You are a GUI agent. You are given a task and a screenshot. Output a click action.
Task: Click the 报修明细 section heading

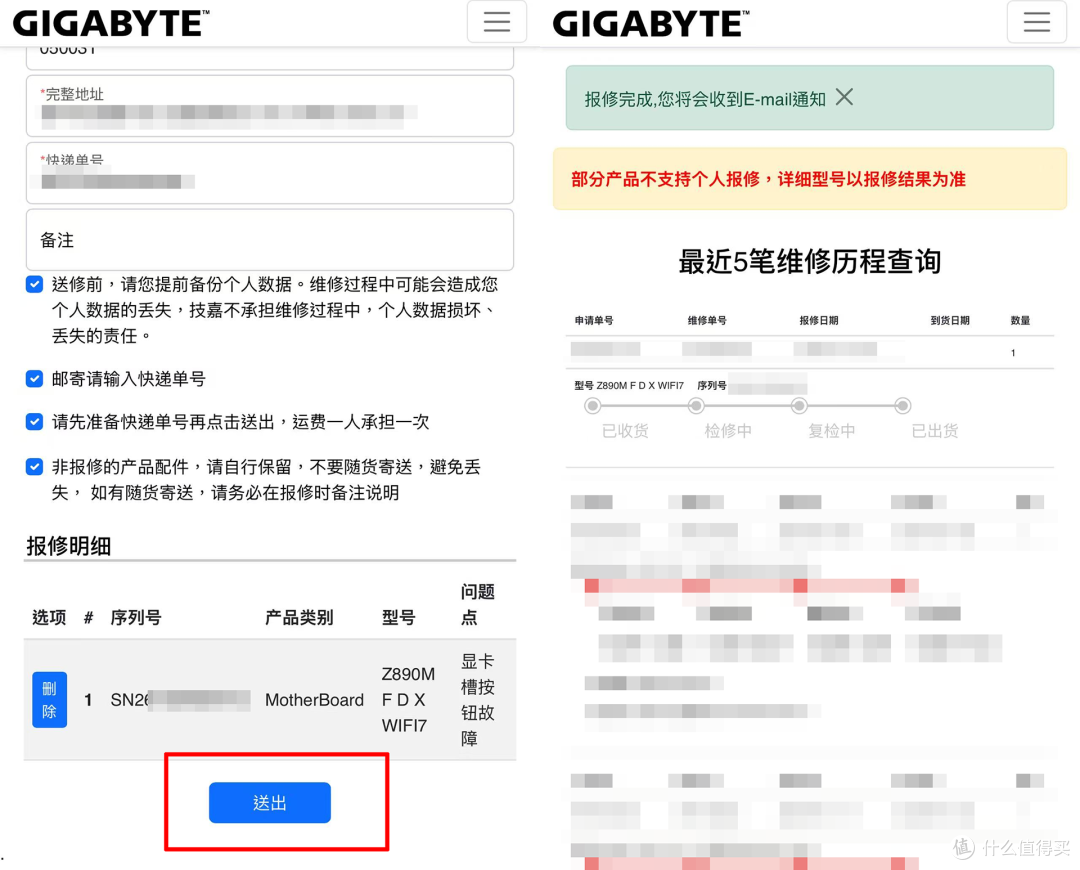click(x=68, y=546)
